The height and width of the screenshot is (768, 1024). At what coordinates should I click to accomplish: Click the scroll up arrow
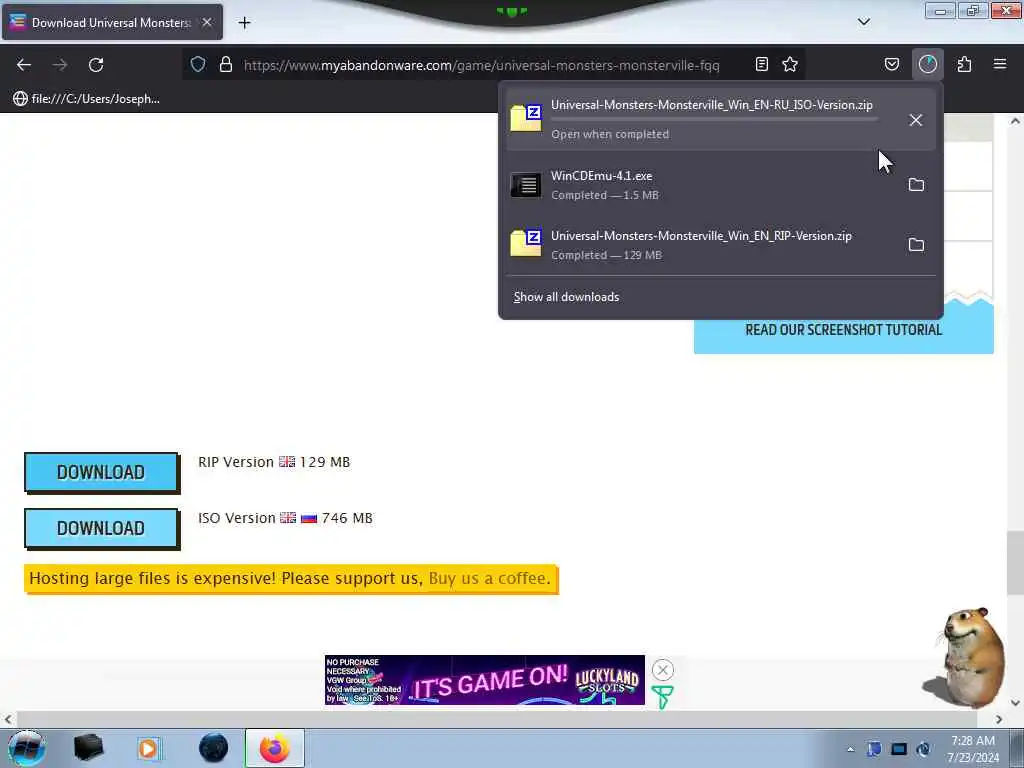click(1015, 121)
